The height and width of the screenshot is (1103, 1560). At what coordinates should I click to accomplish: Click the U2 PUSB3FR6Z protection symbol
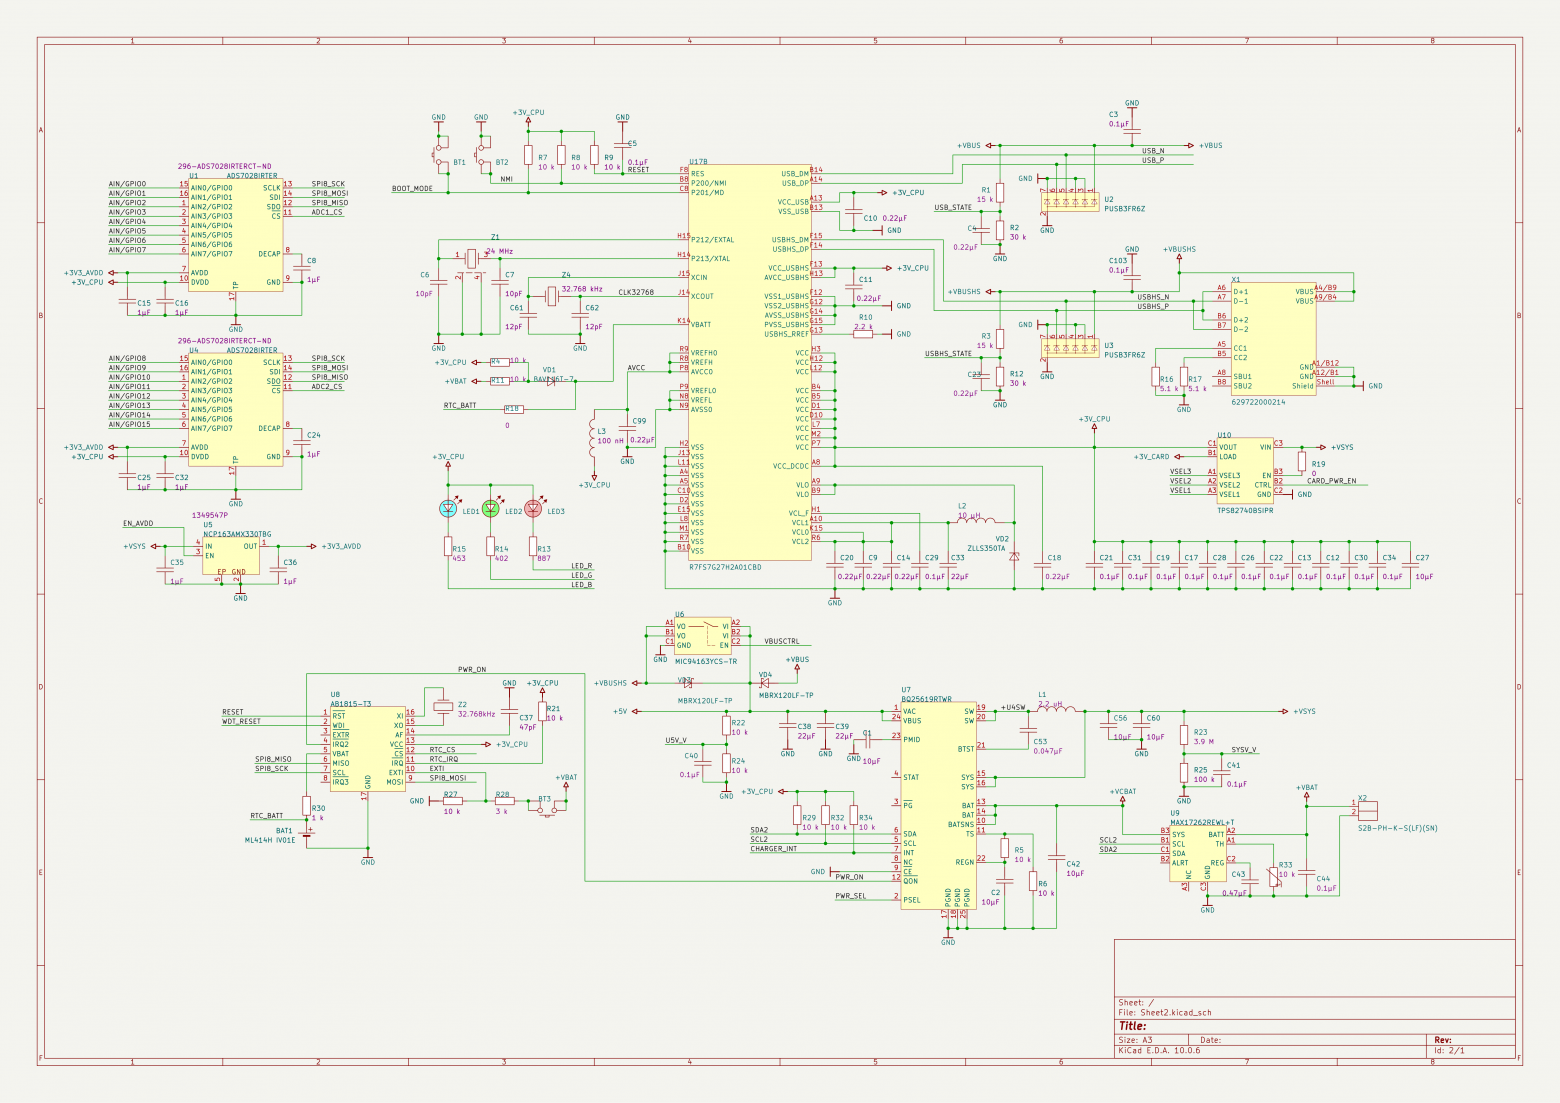coord(1070,200)
